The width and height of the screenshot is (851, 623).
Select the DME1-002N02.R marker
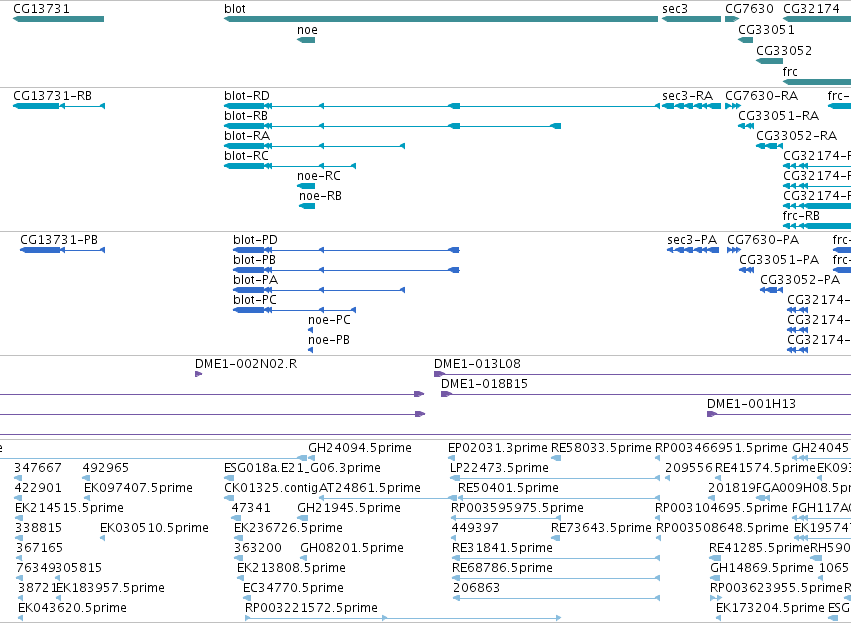click(199, 374)
